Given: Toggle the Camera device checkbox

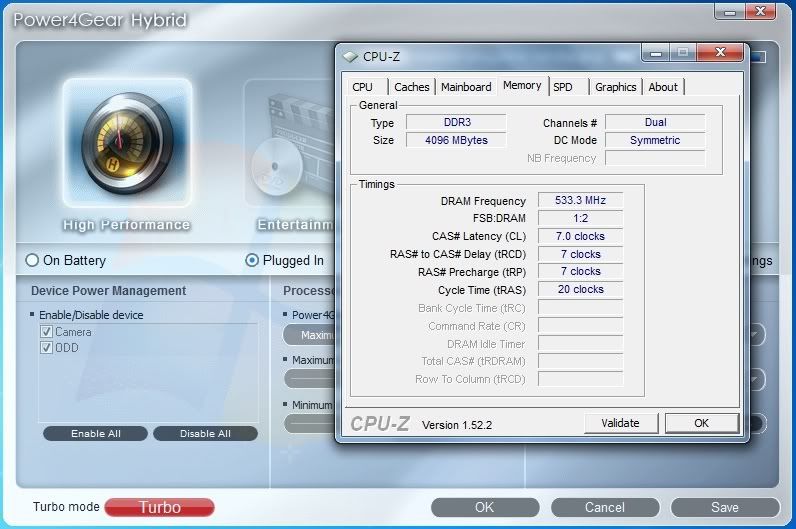Looking at the screenshot, I should pyautogui.click(x=46, y=332).
